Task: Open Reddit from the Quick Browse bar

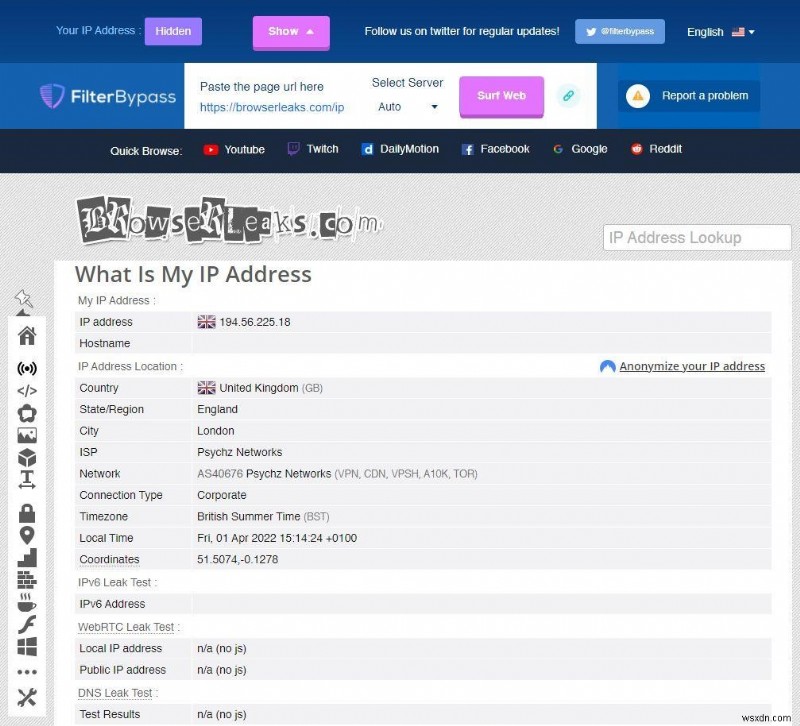Action: coord(655,149)
